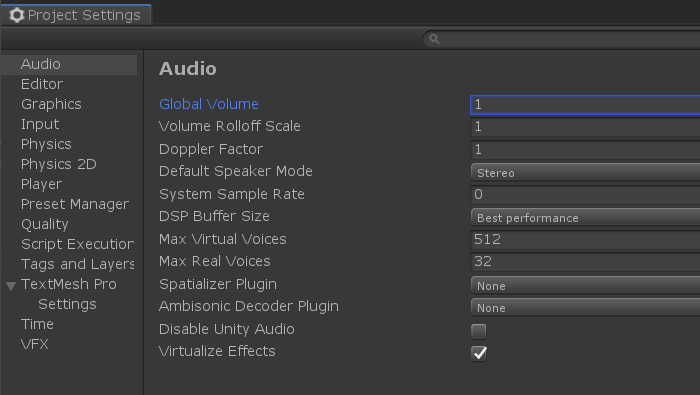Open the Physics settings category
The width and height of the screenshot is (700, 395).
pyautogui.click(x=46, y=145)
